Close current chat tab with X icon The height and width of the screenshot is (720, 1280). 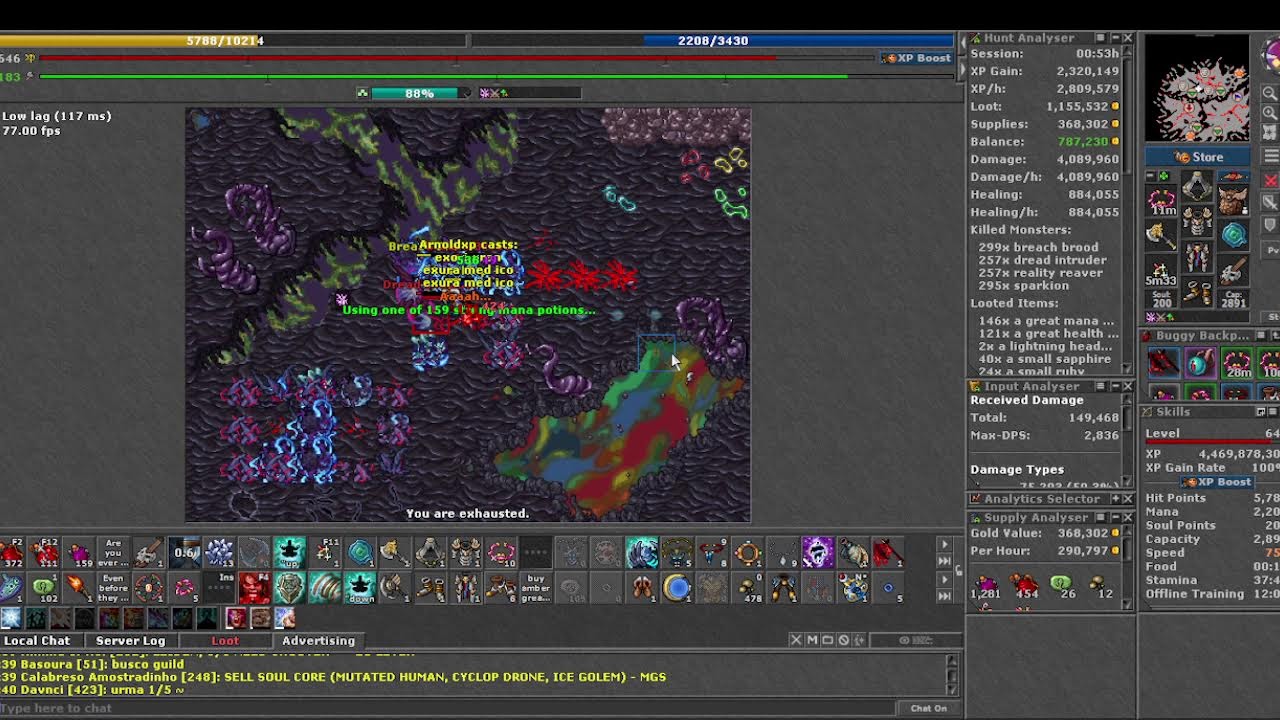click(796, 640)
